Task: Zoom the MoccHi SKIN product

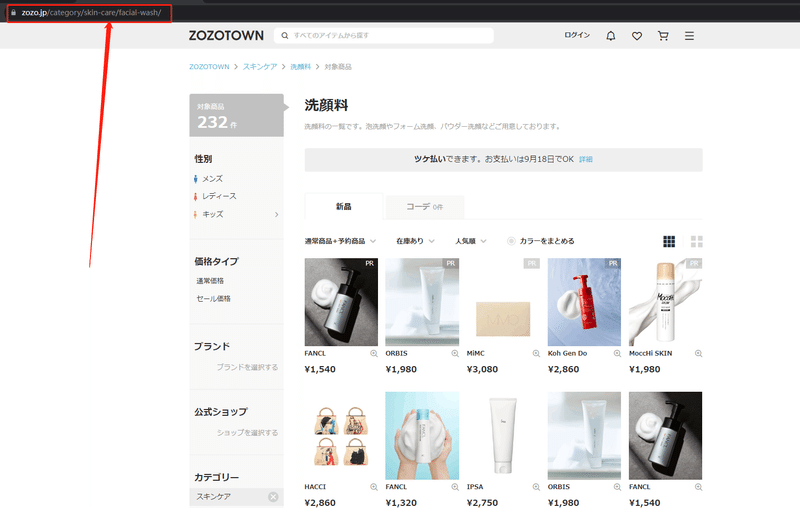Action: pos(698,353)
